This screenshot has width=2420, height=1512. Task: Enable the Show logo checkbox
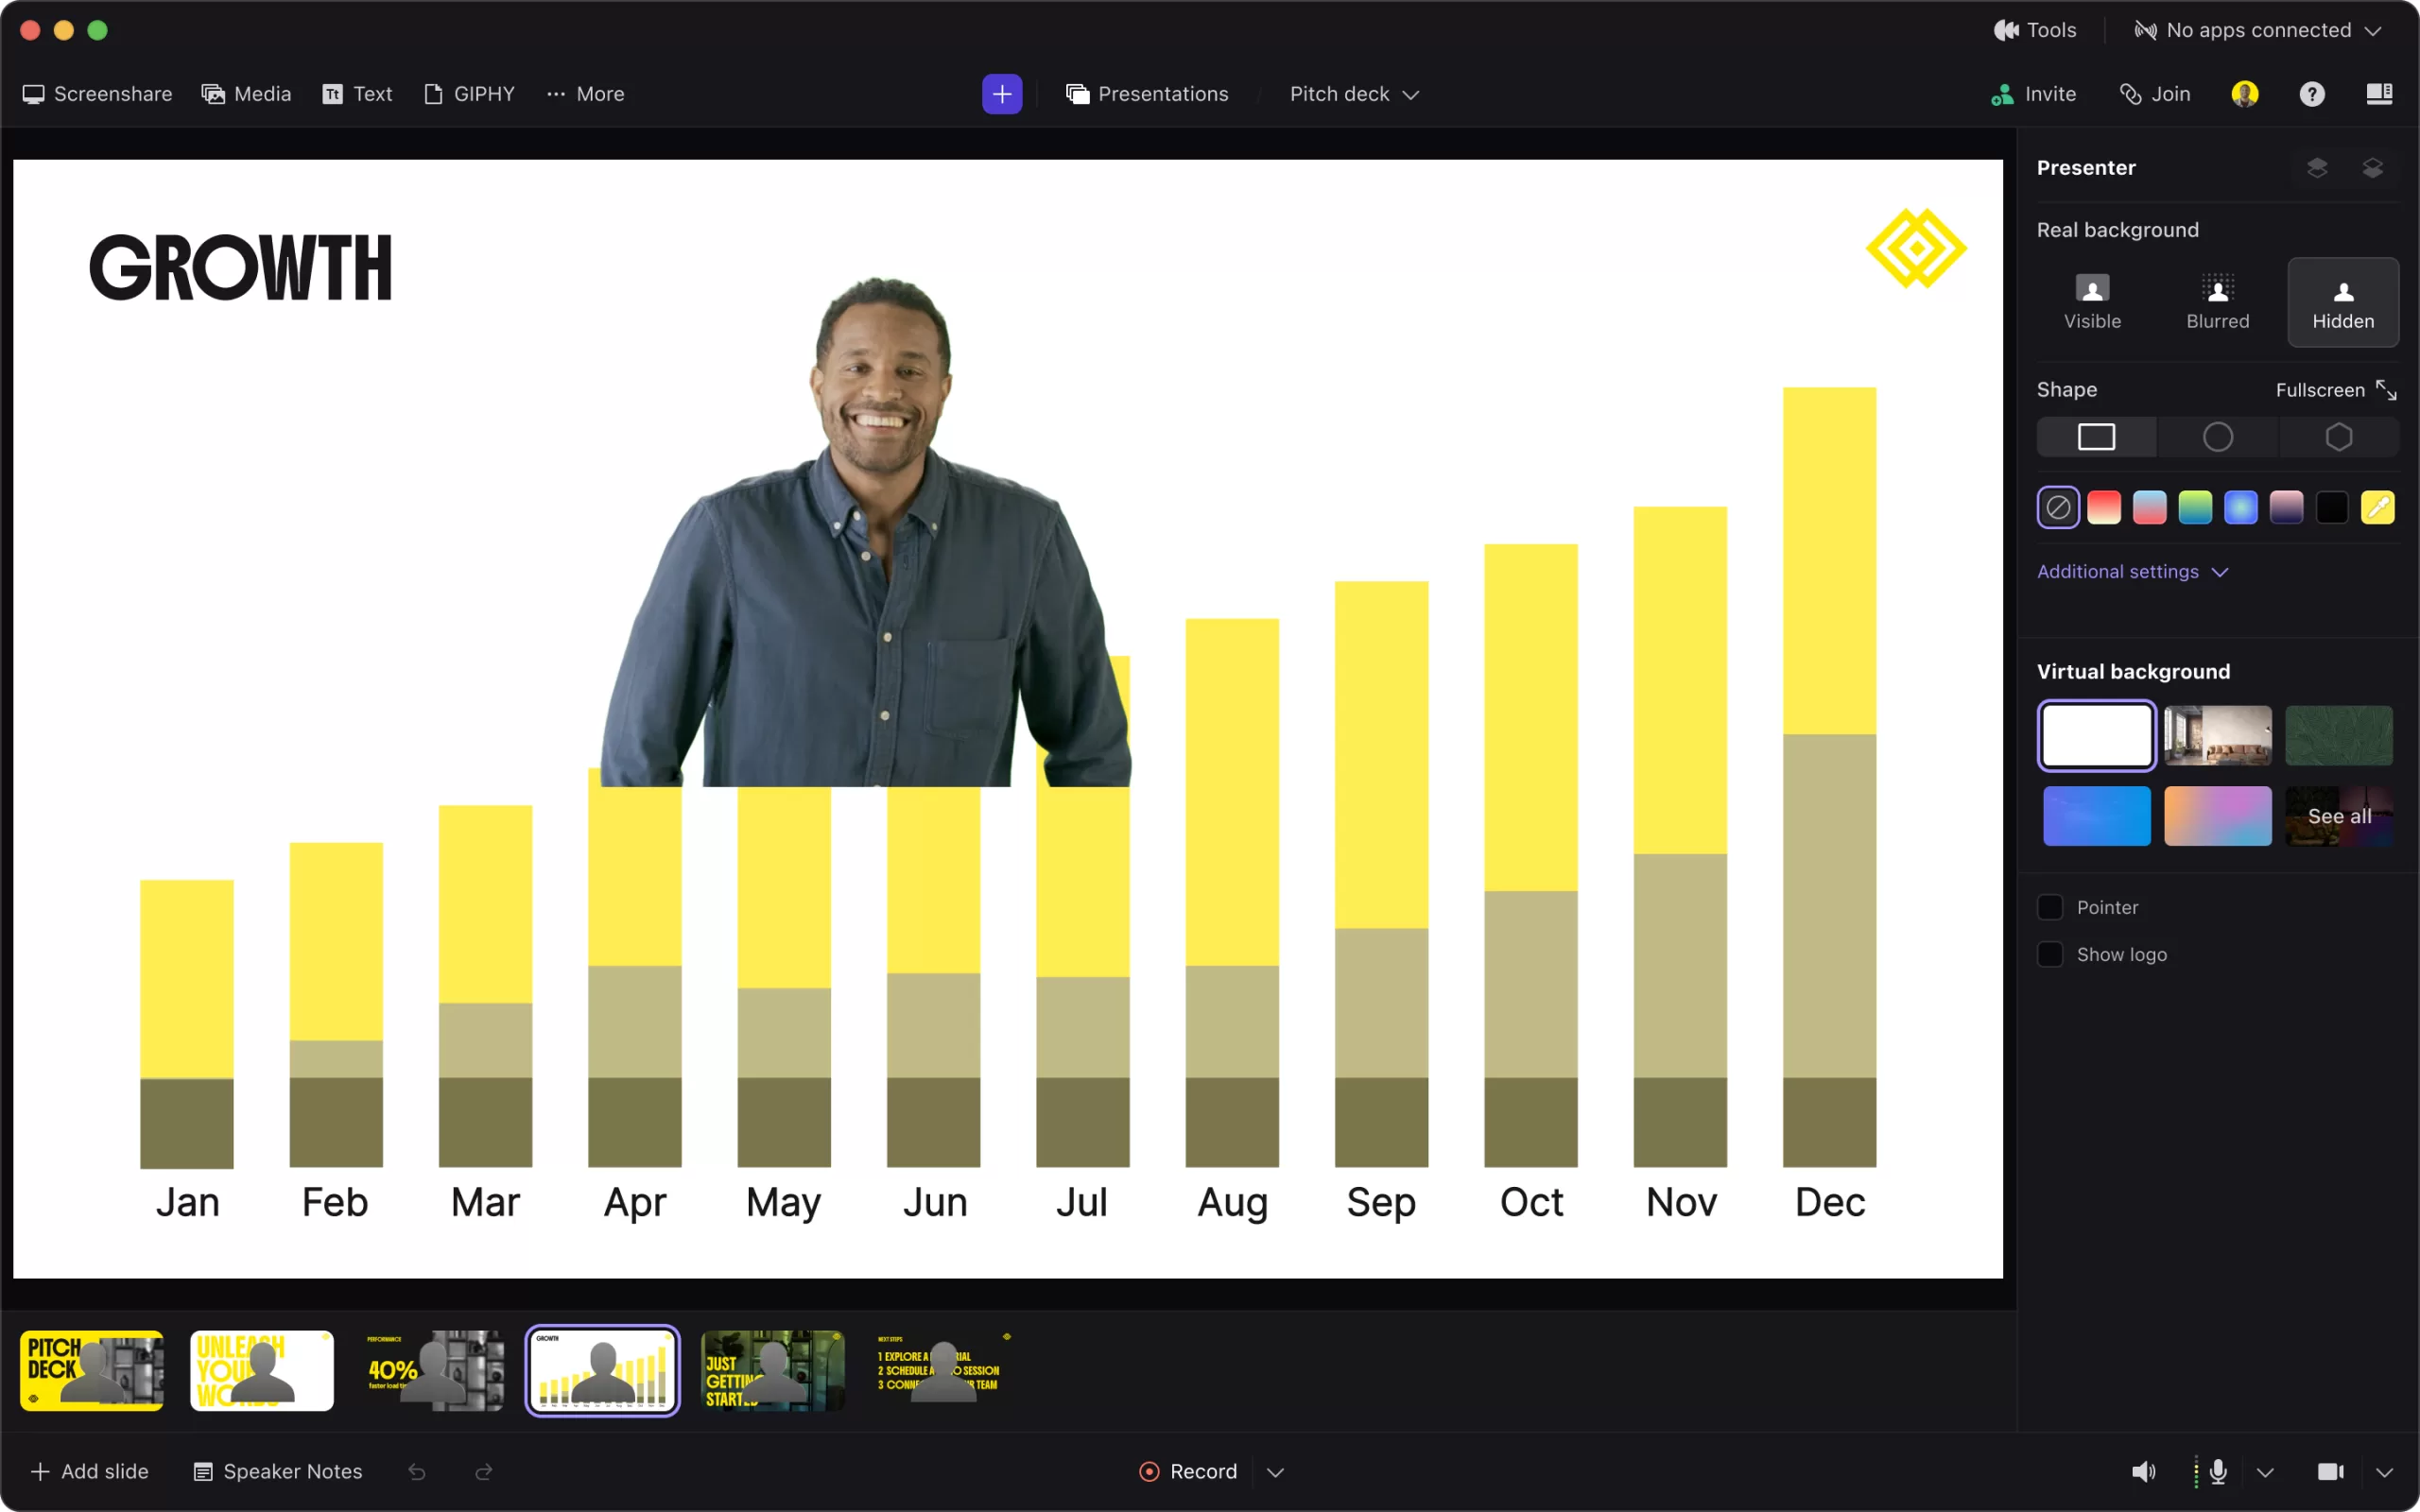pyautogui.click(x=2050, y=954)
